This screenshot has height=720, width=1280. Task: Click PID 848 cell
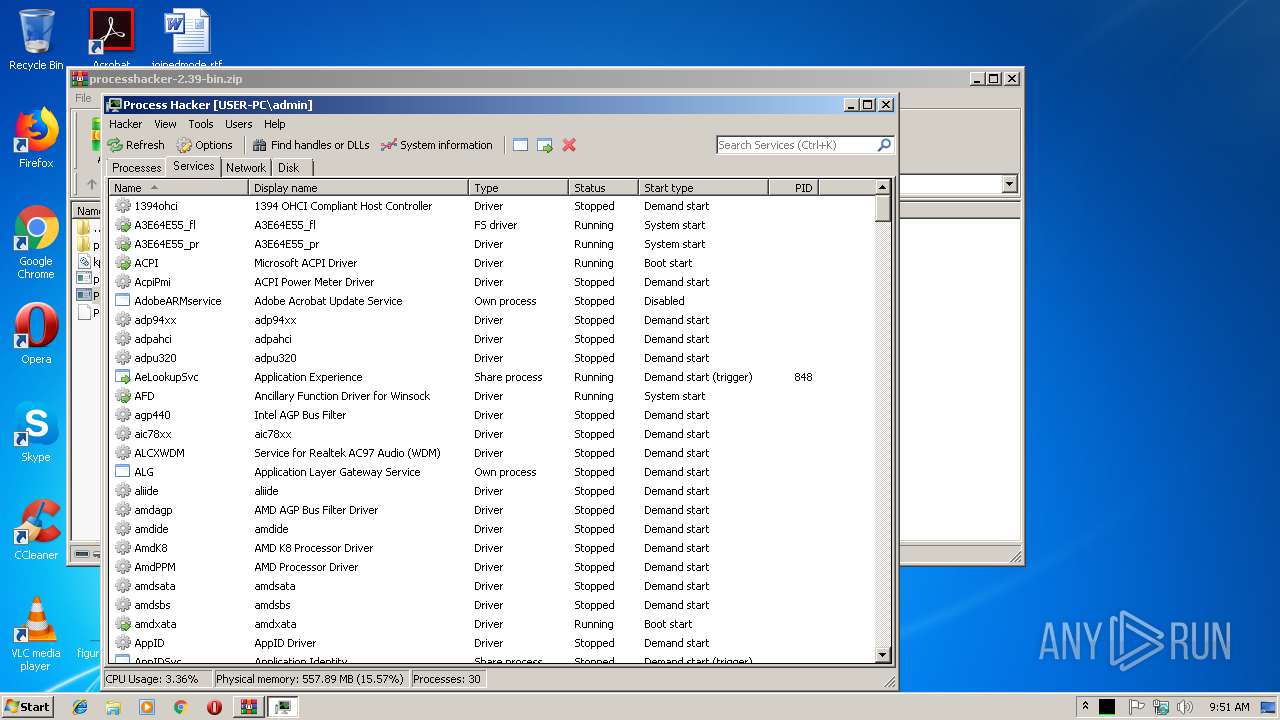point(803,377)
